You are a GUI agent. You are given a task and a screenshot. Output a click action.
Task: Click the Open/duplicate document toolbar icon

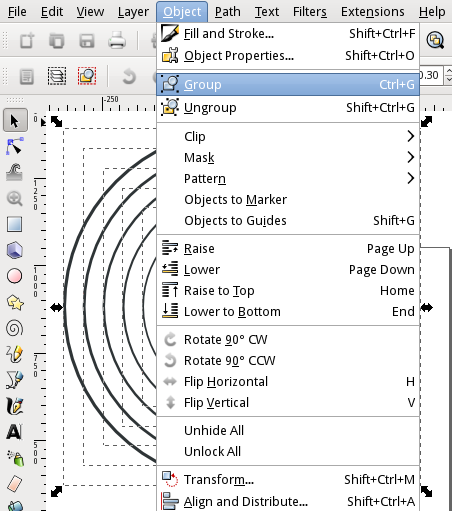(x=57, y=41)
